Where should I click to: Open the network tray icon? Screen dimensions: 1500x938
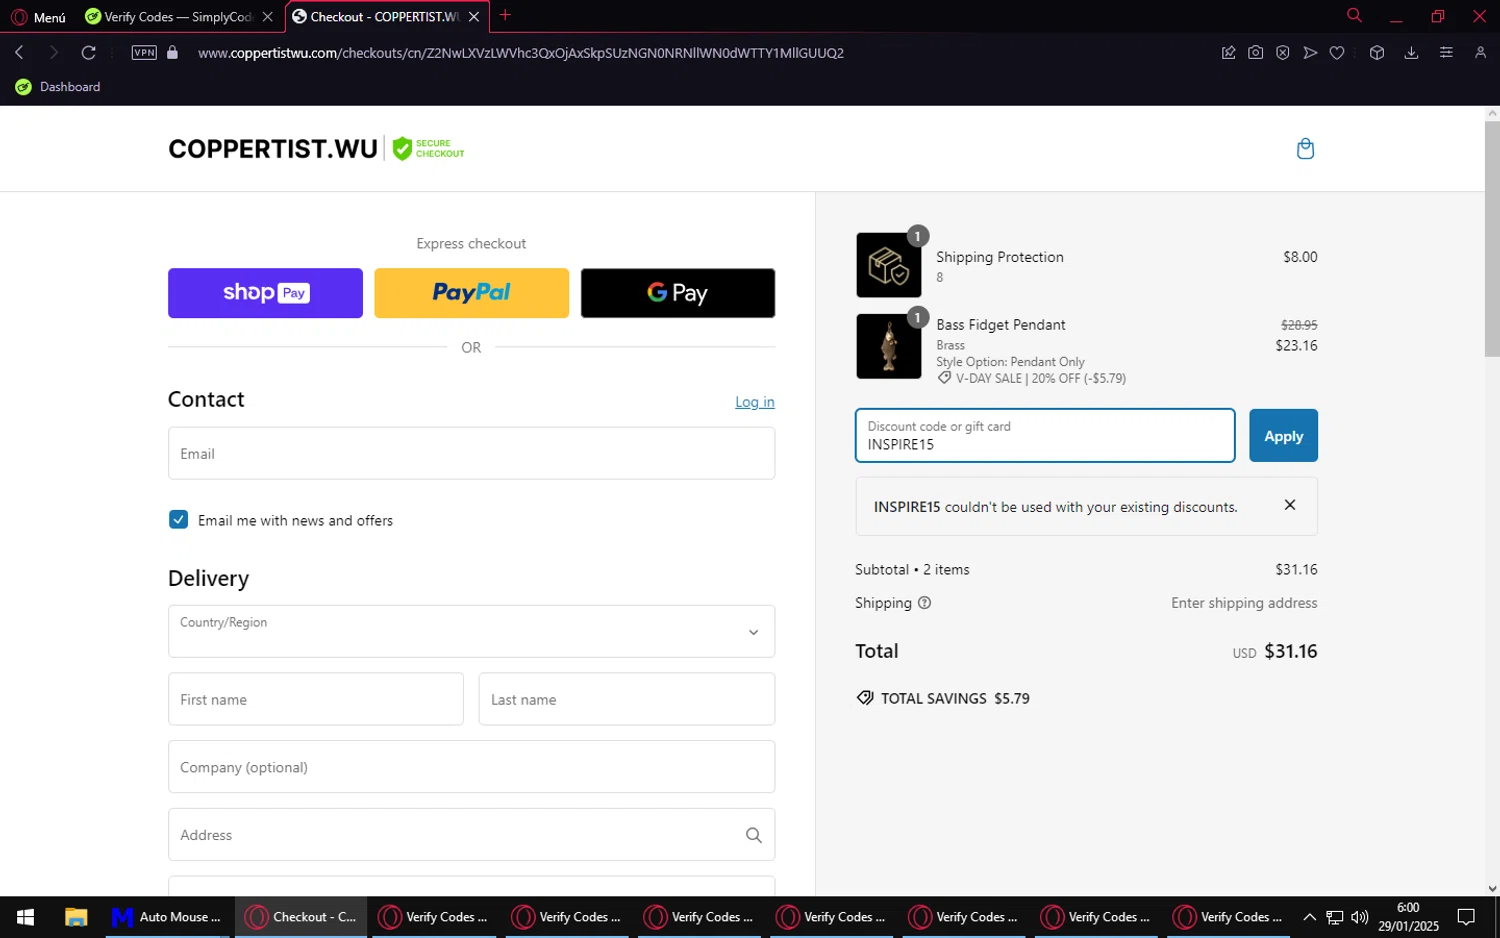pyautogui.click(x=1335, y=917)
